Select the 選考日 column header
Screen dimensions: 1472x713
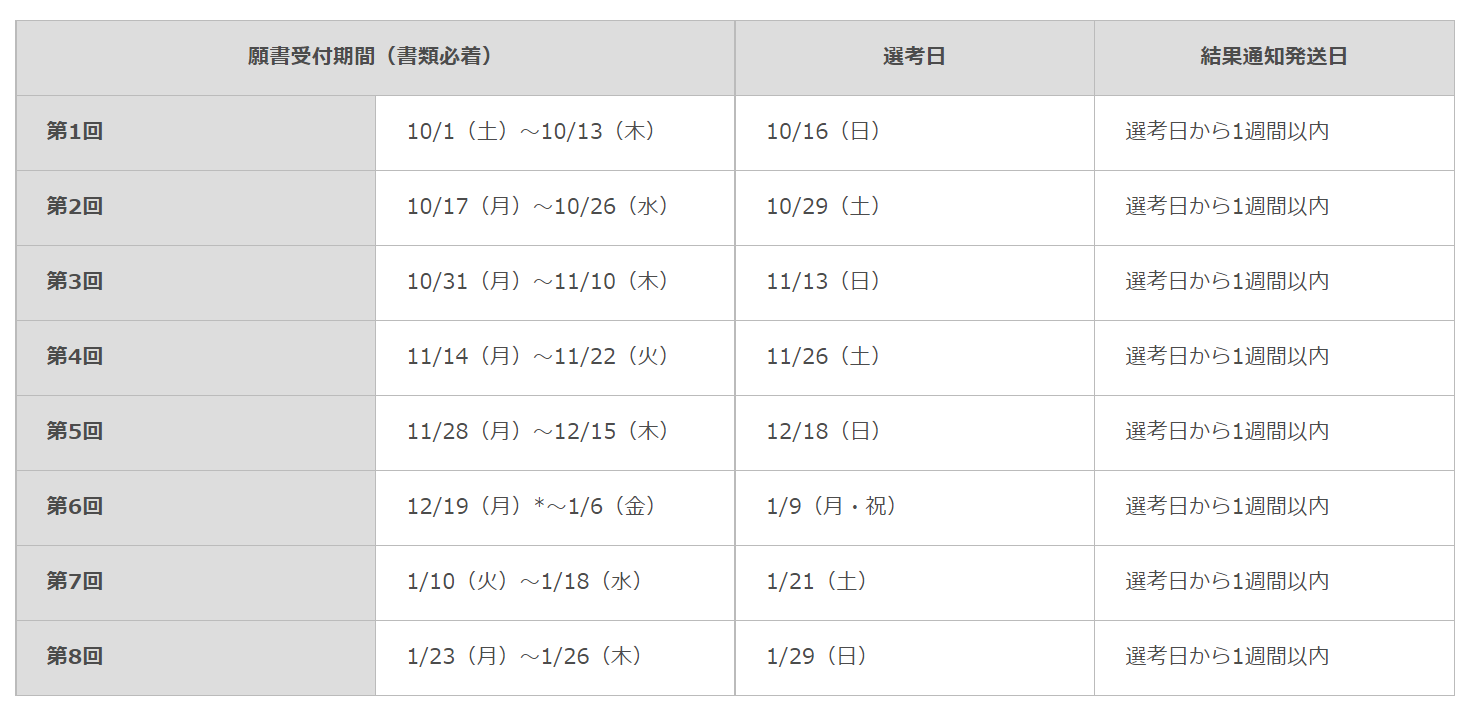click(914, 58)
